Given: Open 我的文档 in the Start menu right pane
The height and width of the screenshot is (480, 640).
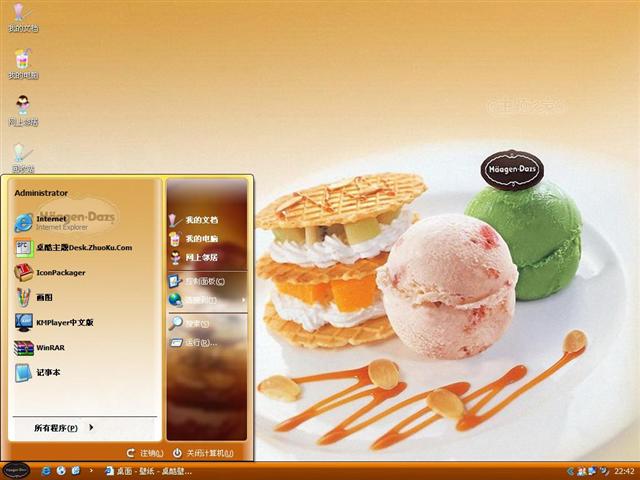Looking at the screenshot, I should (193, 220).
